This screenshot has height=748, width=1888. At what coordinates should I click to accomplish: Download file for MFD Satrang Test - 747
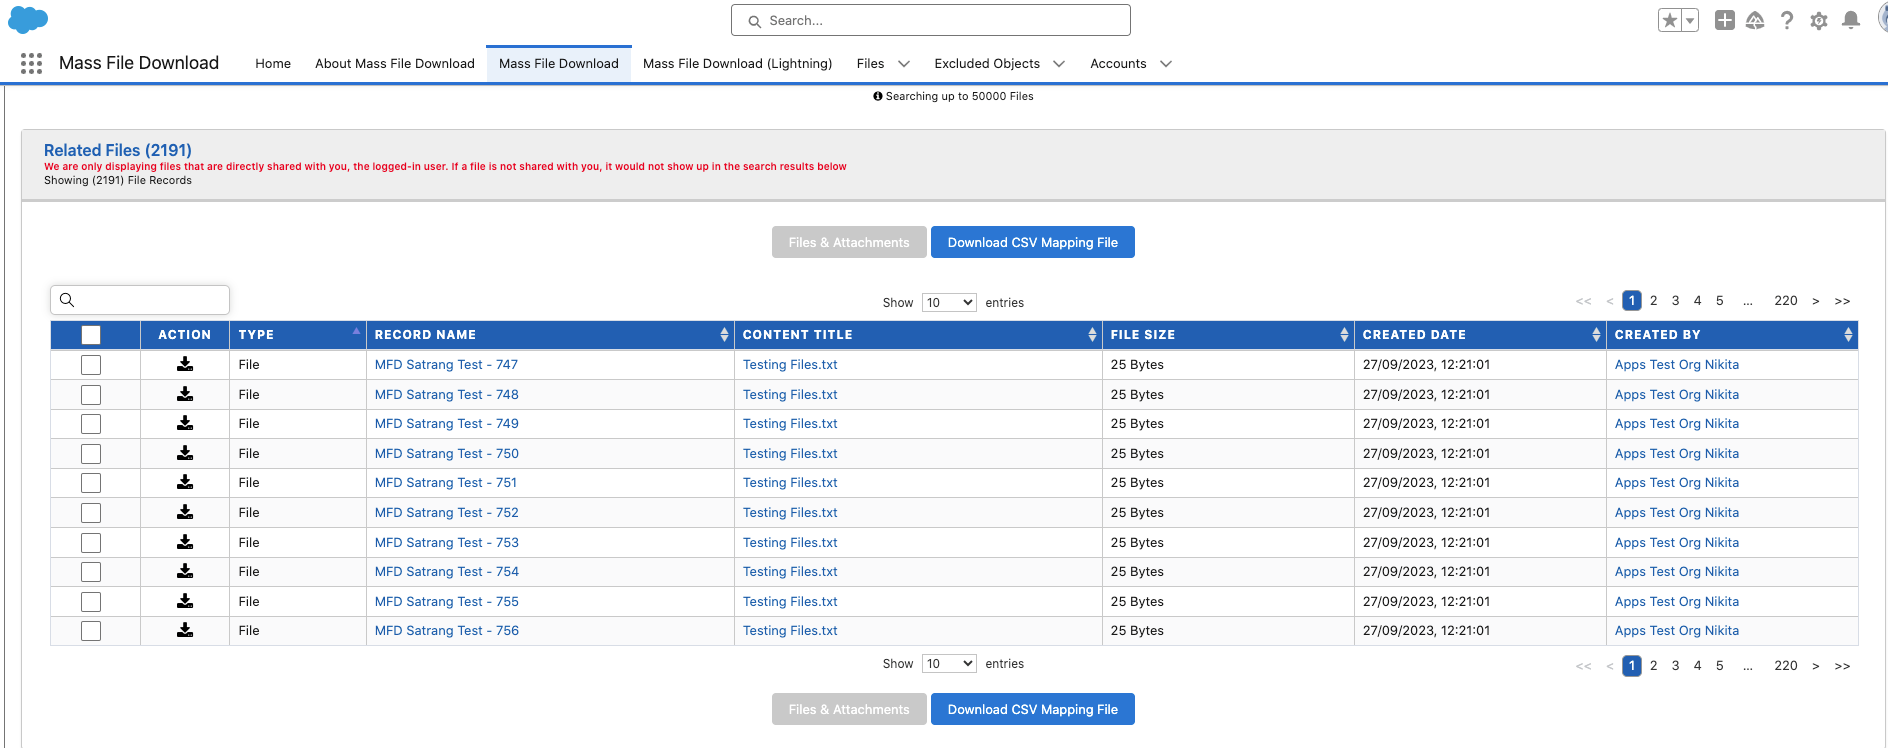point(185,364)
